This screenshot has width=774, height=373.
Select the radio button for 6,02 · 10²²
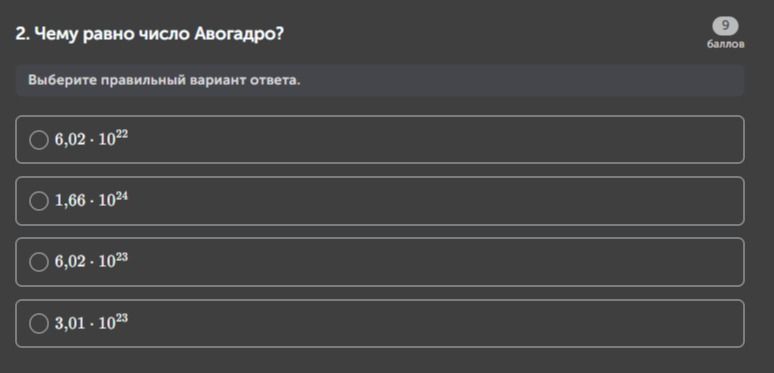point(39,140)
